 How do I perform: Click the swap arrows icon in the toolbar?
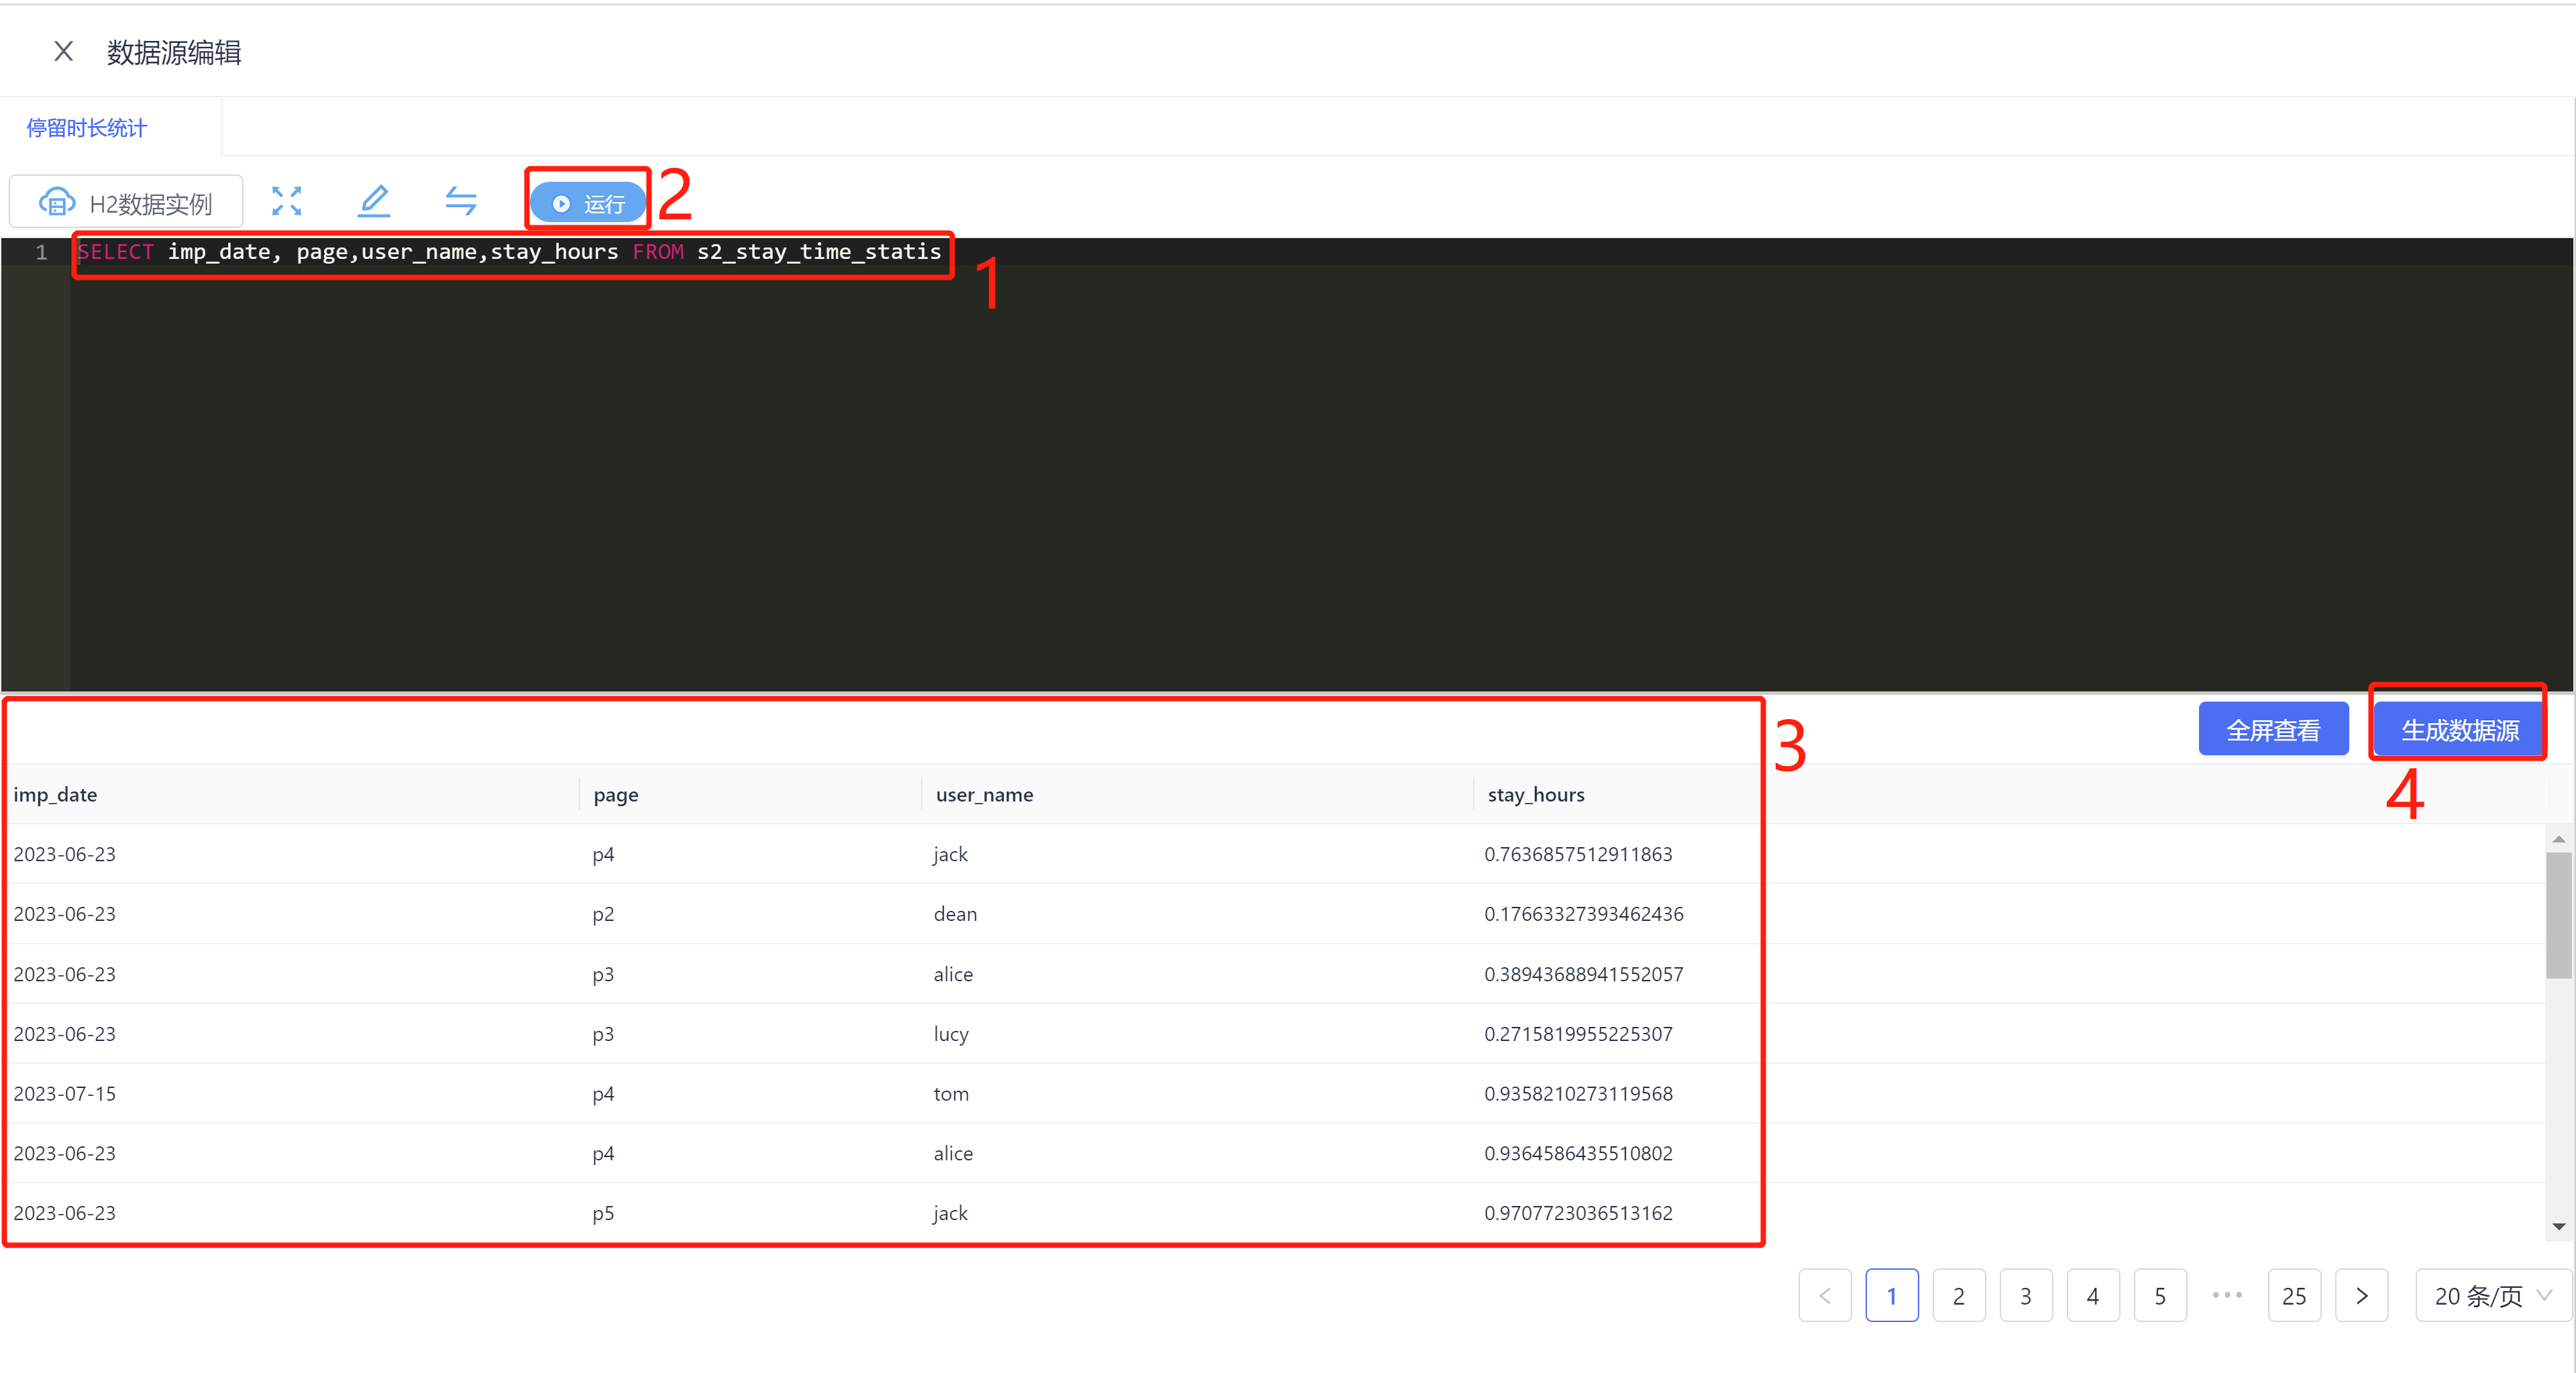coord(460,202)
